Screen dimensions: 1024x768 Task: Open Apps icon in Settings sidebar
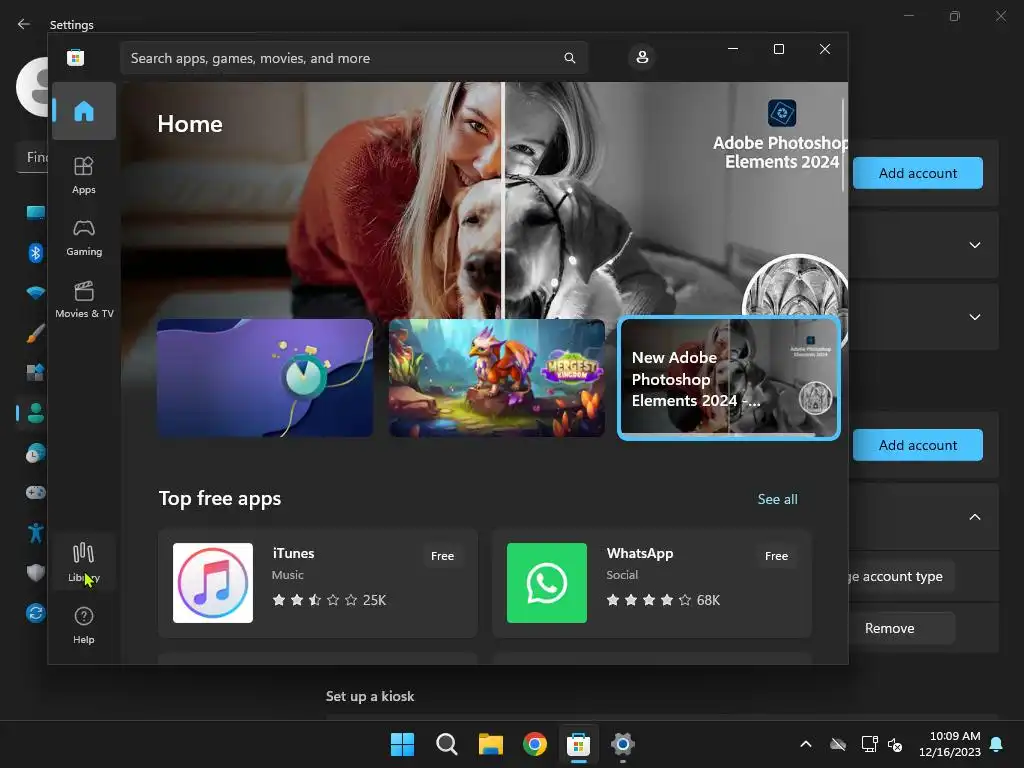pyautogui.click(x=35, y=373)
